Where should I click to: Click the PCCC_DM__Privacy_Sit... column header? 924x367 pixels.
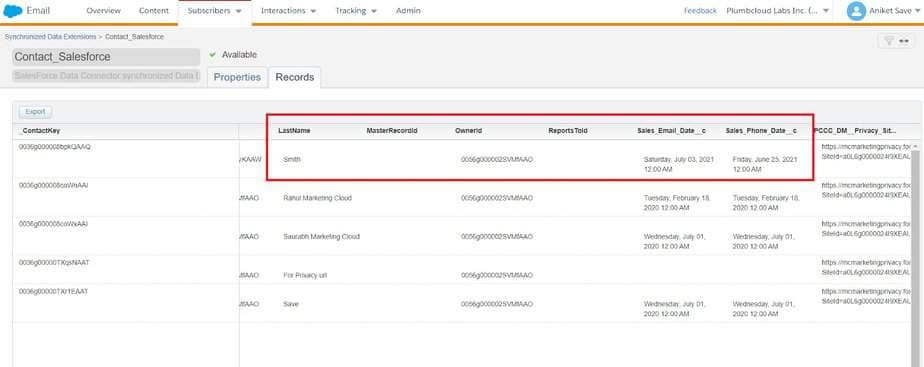click(x=855, y=131)
